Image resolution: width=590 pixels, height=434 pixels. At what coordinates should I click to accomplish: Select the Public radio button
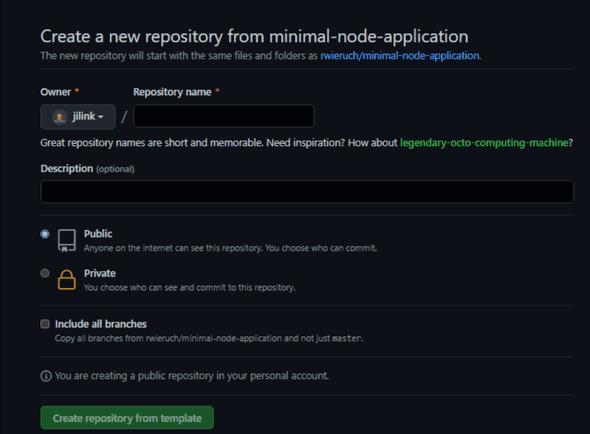click(x=45, y=234)
